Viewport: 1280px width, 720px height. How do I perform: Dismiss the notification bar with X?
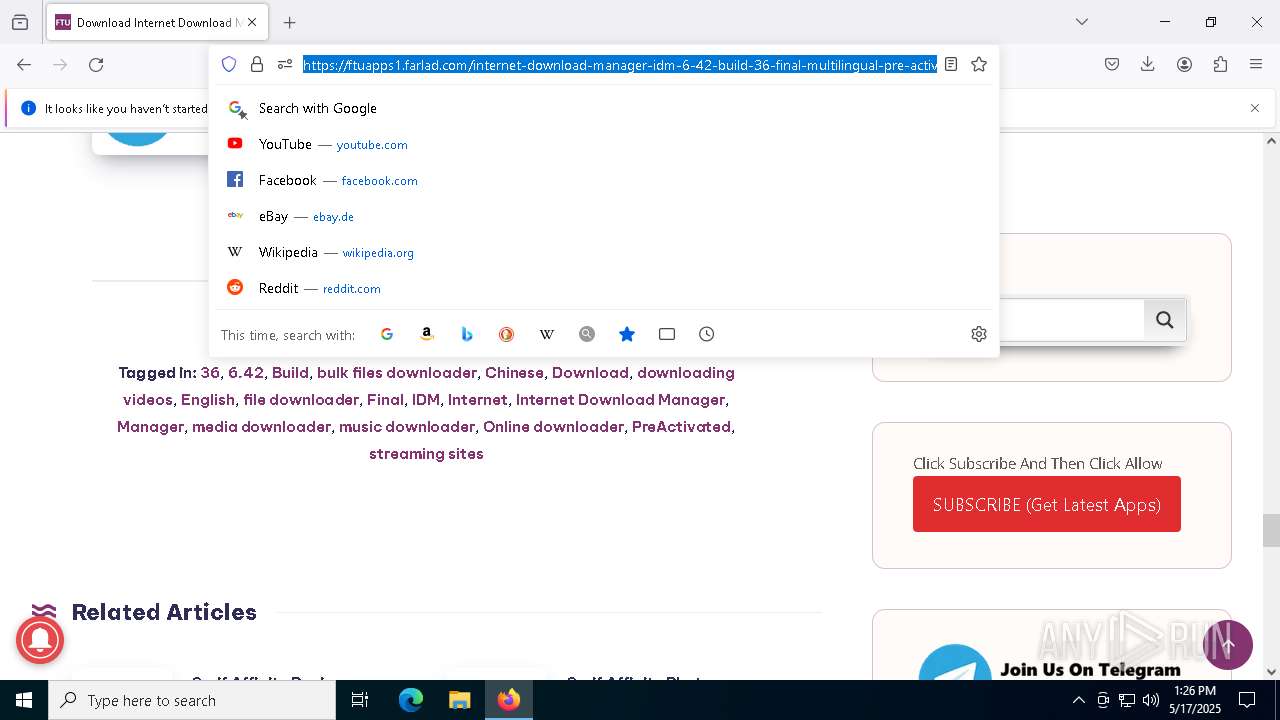tap(1255, 108)
